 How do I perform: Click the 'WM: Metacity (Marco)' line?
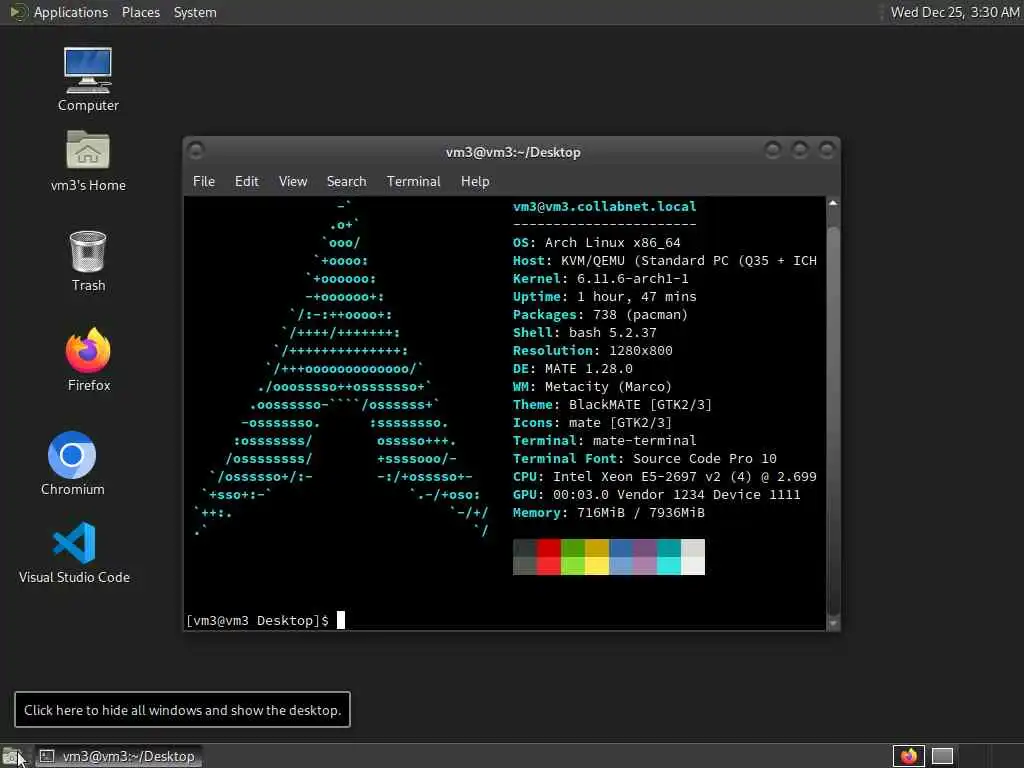pos(592,387)
